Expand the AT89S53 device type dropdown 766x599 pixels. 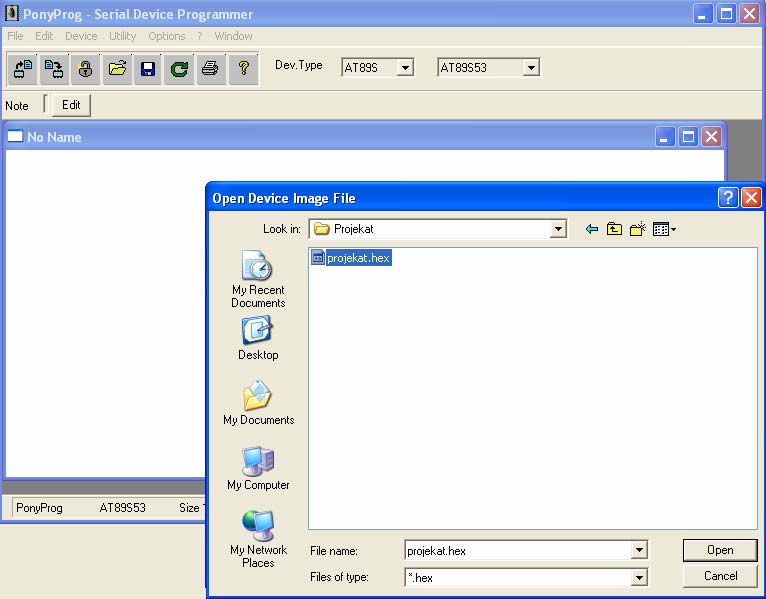(531, 67)
